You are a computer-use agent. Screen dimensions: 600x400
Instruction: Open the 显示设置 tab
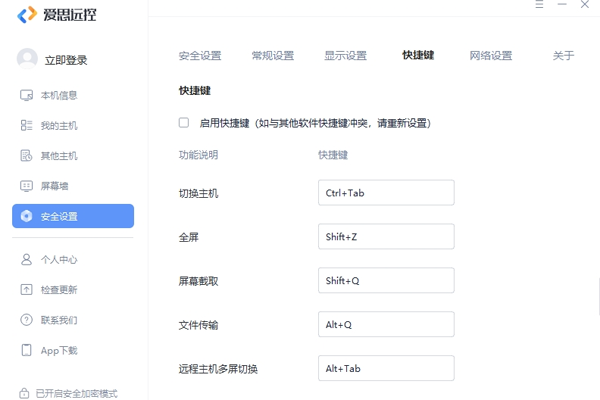click(x=345, y=56)
